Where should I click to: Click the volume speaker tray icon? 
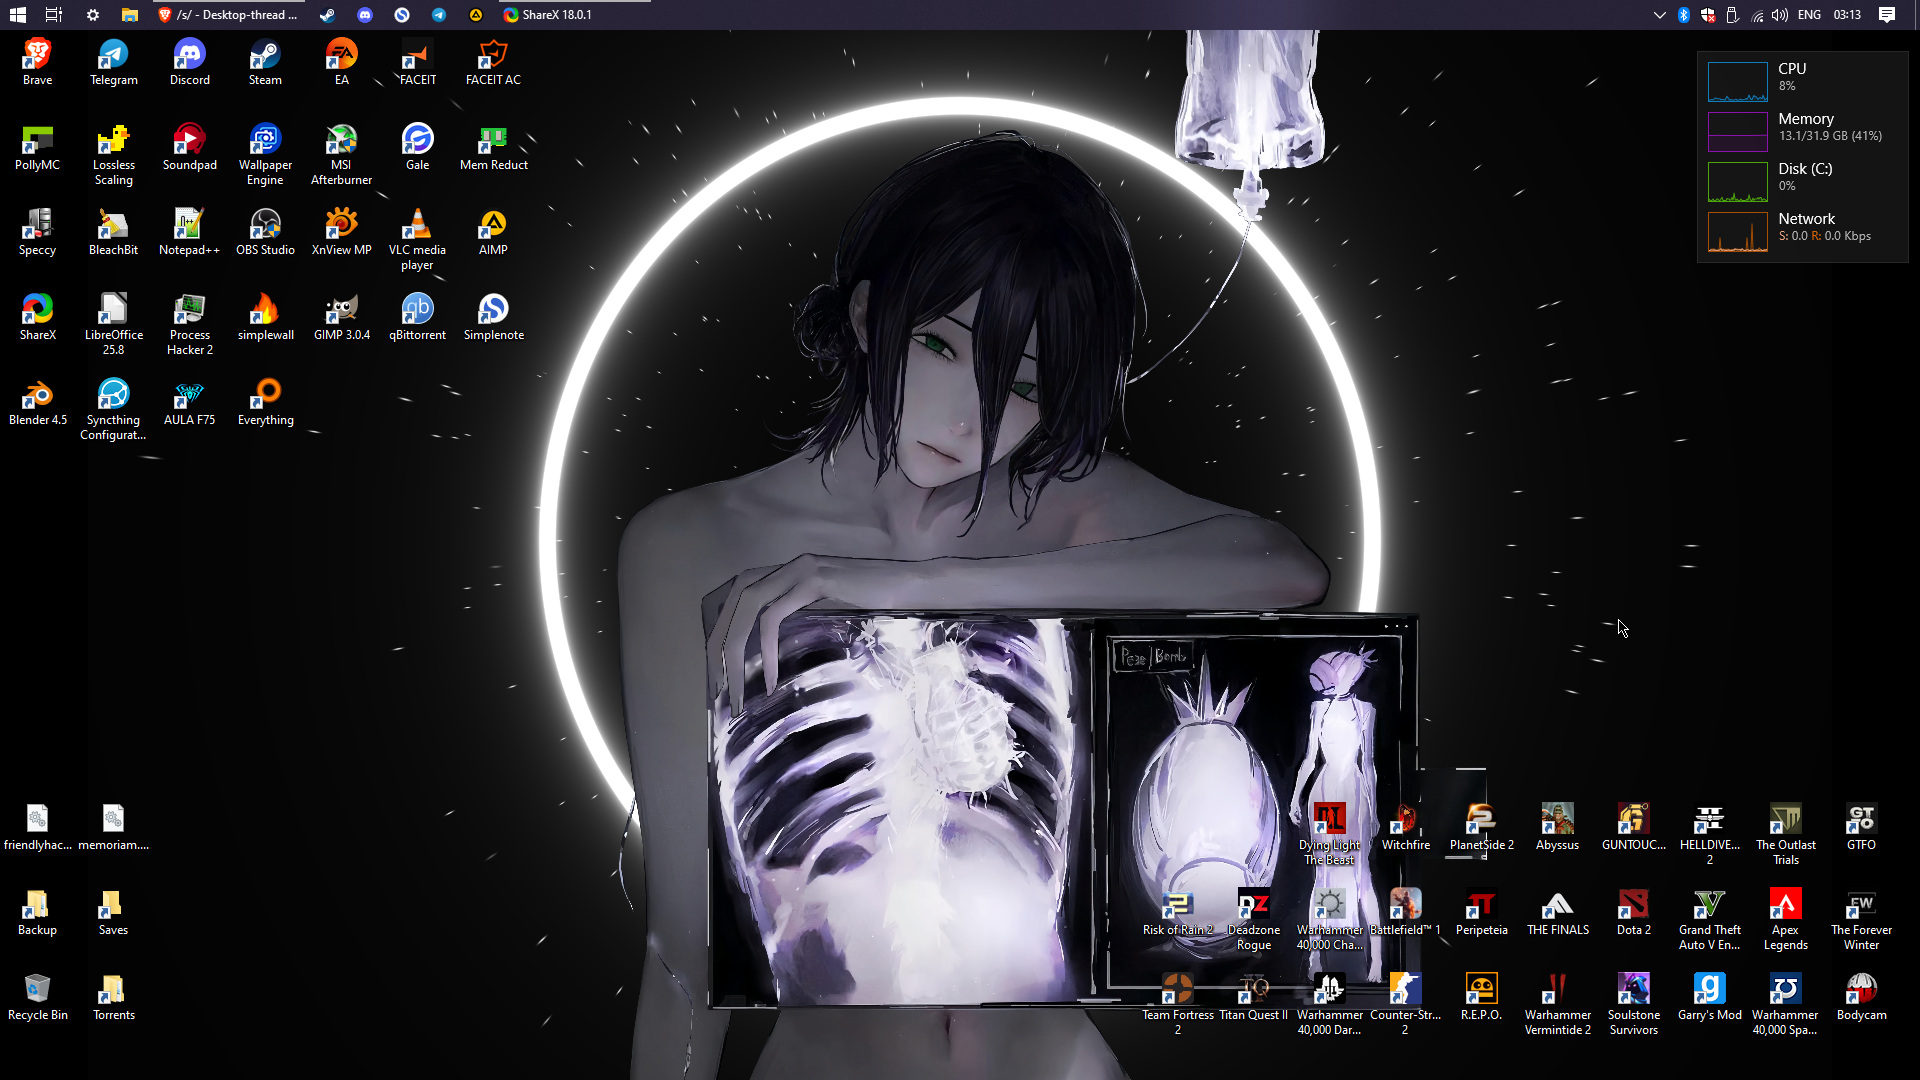pyautogui.click(x=1780, y=15)
